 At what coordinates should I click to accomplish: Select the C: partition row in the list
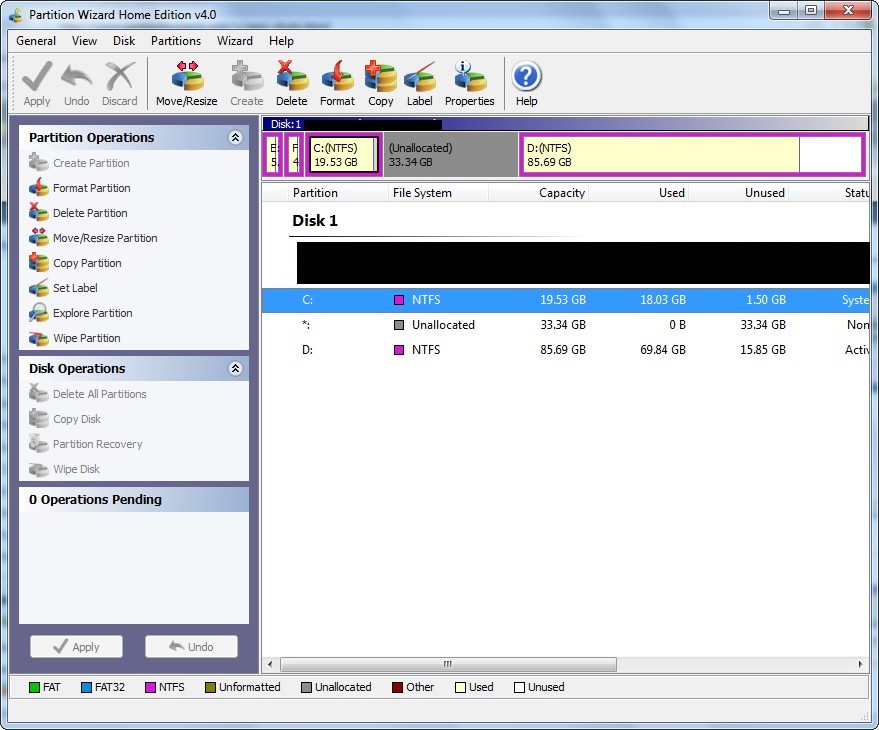tap(566, 300)
